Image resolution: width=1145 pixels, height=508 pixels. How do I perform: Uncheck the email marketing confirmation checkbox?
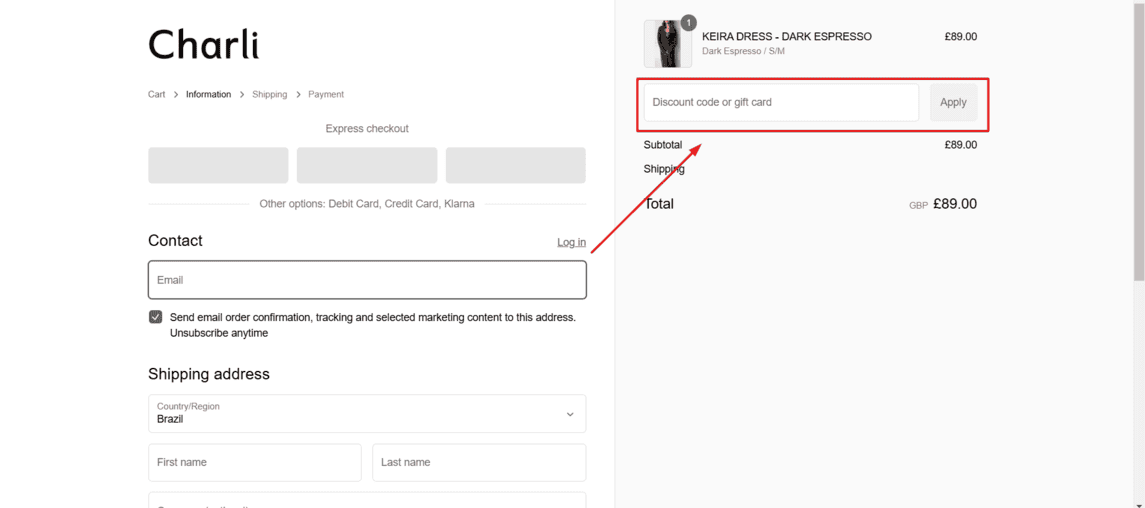click(x=156, y=317)
